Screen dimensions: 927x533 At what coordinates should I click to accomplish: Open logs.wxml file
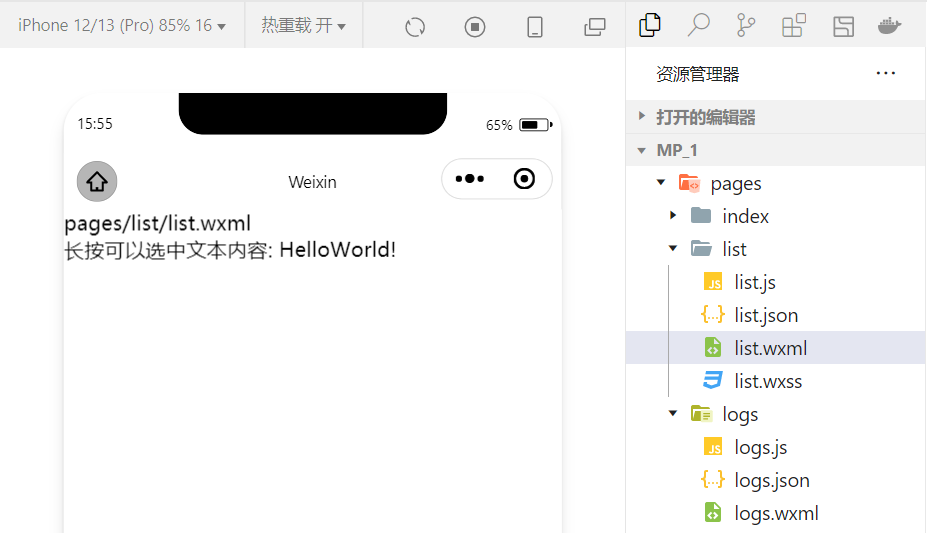pos(776,514)
